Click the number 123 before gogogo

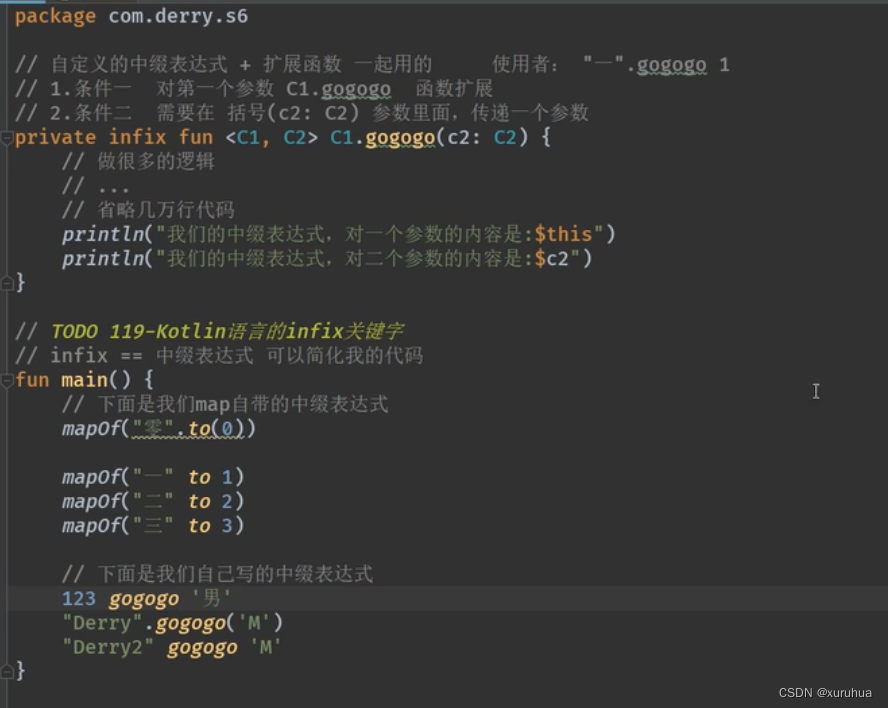pyautogui.click(x=79, y=599)
